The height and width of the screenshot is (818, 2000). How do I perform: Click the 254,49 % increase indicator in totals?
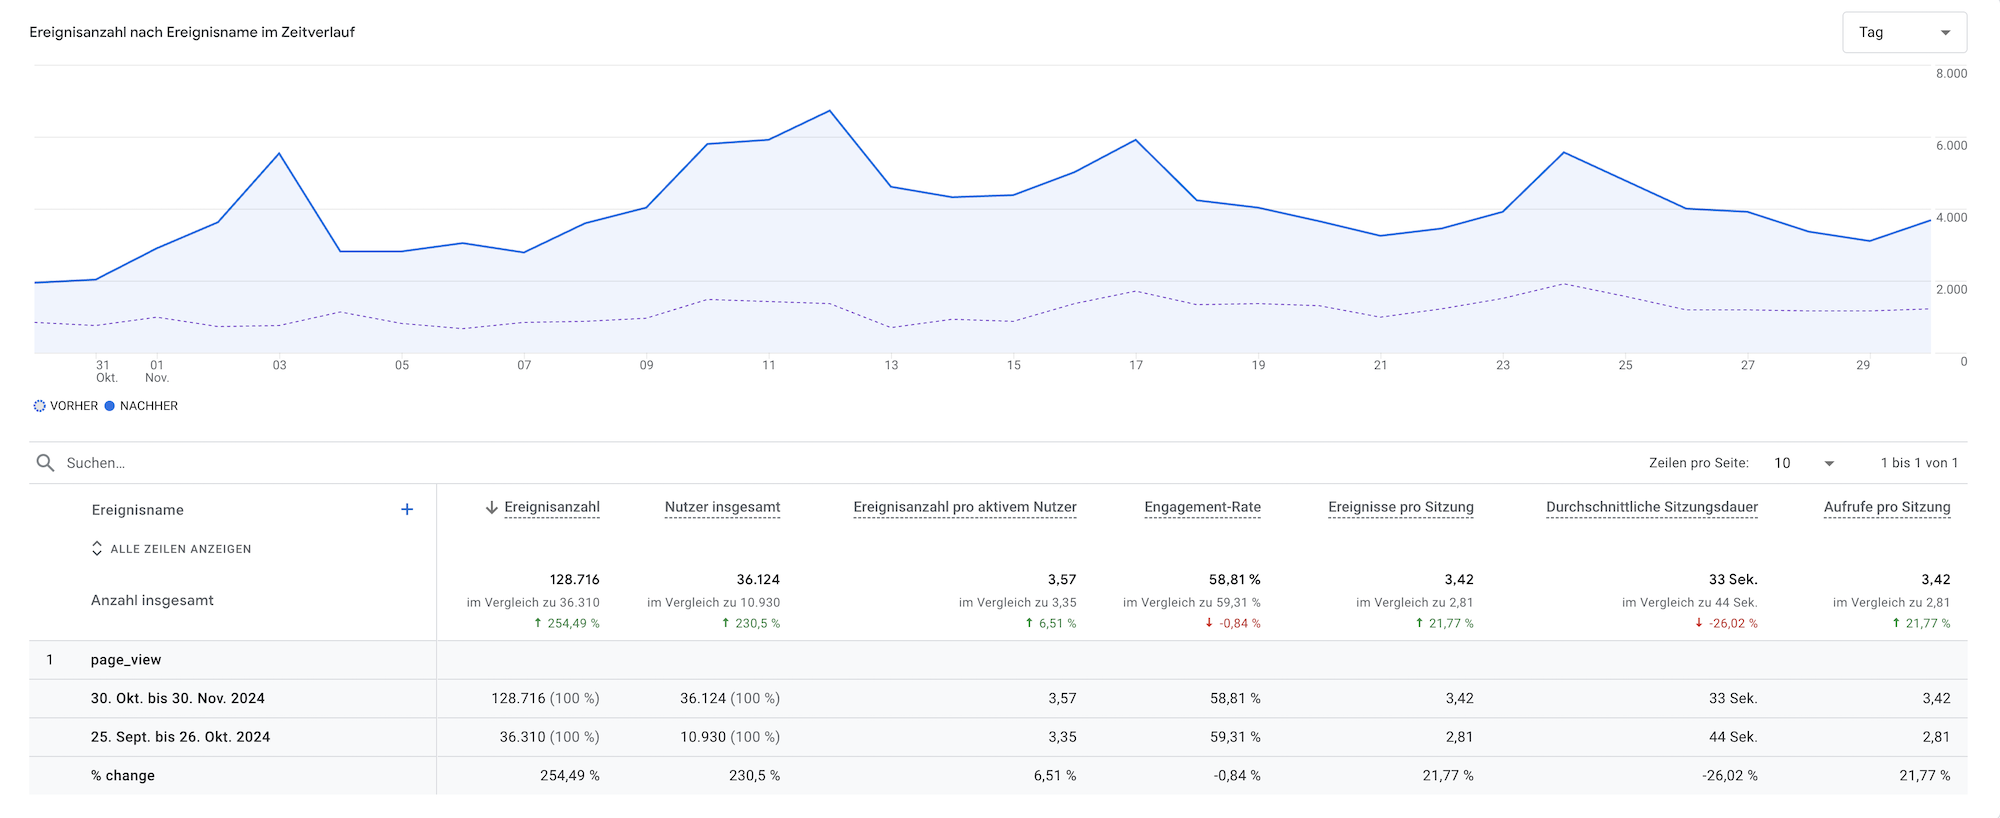tap(566, 623)
